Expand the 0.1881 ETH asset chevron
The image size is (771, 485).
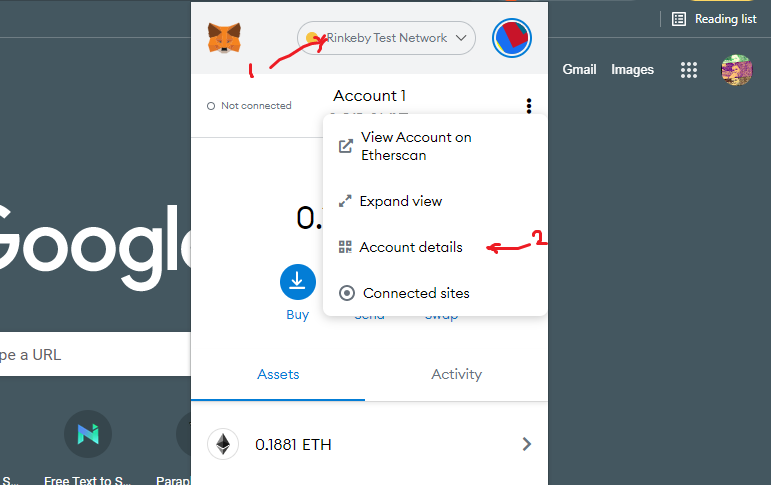527,444
